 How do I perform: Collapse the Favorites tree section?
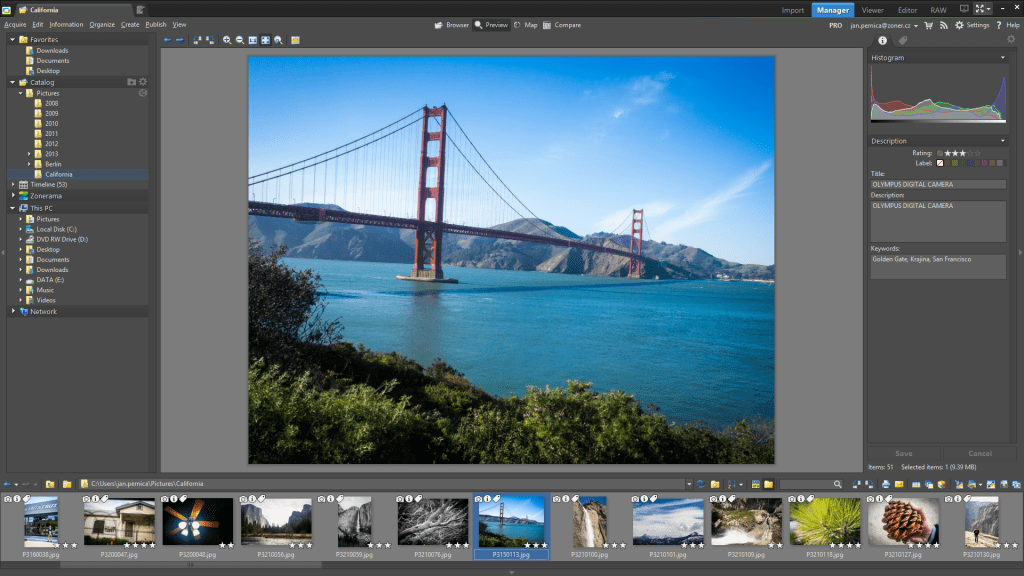click(x=12, y=39)
